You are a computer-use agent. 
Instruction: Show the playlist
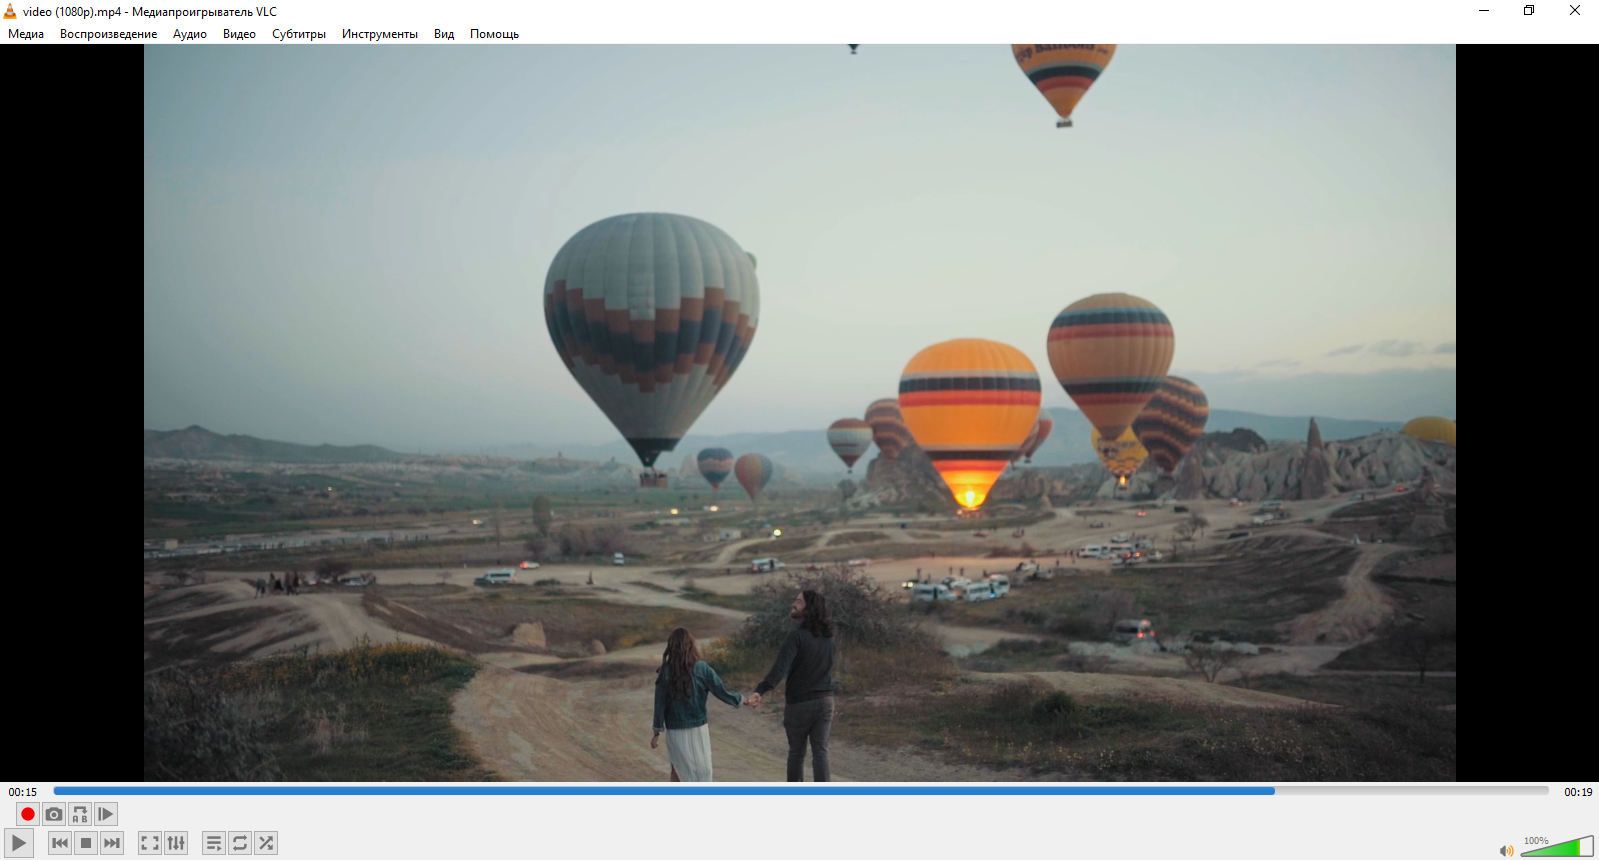[214, 843]
